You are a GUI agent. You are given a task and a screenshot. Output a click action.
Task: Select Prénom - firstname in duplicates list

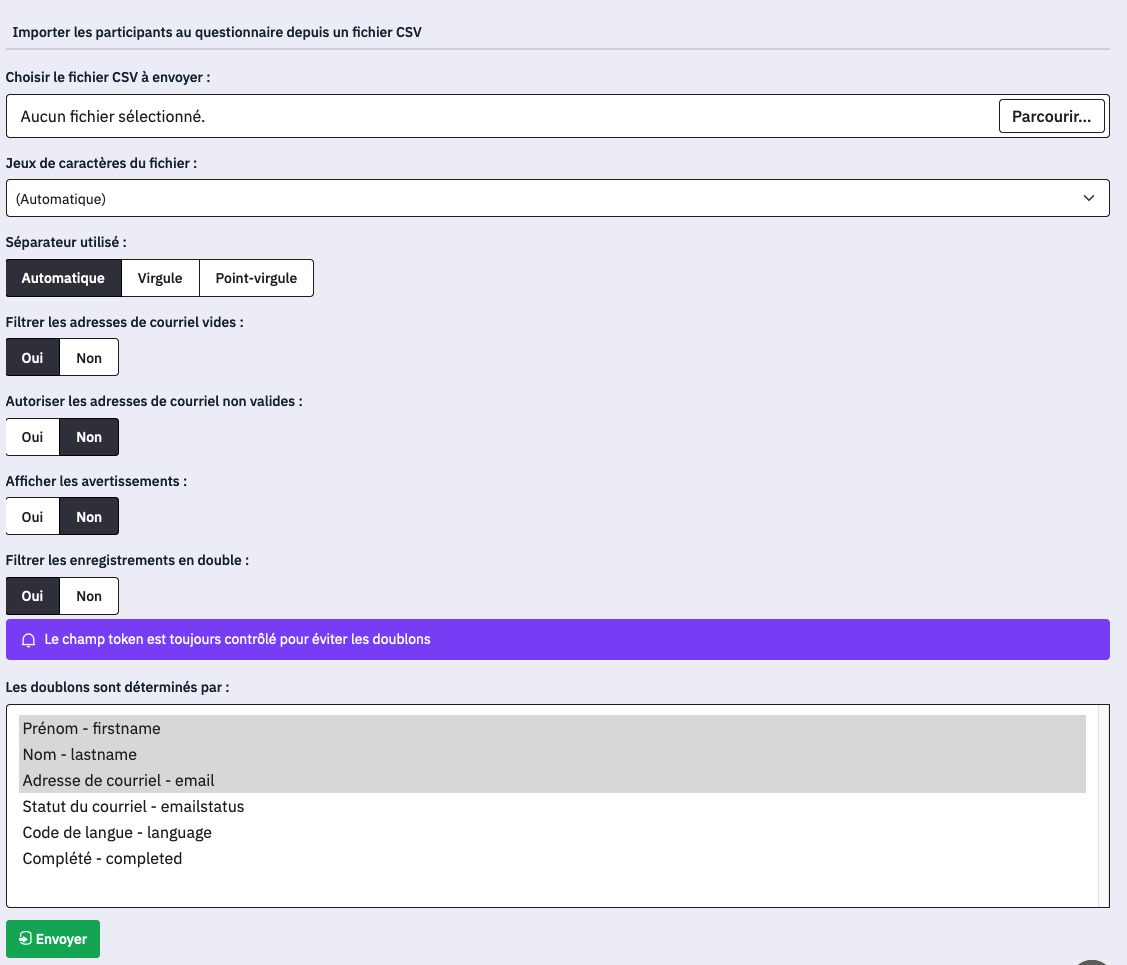click(x=91, y=728)
